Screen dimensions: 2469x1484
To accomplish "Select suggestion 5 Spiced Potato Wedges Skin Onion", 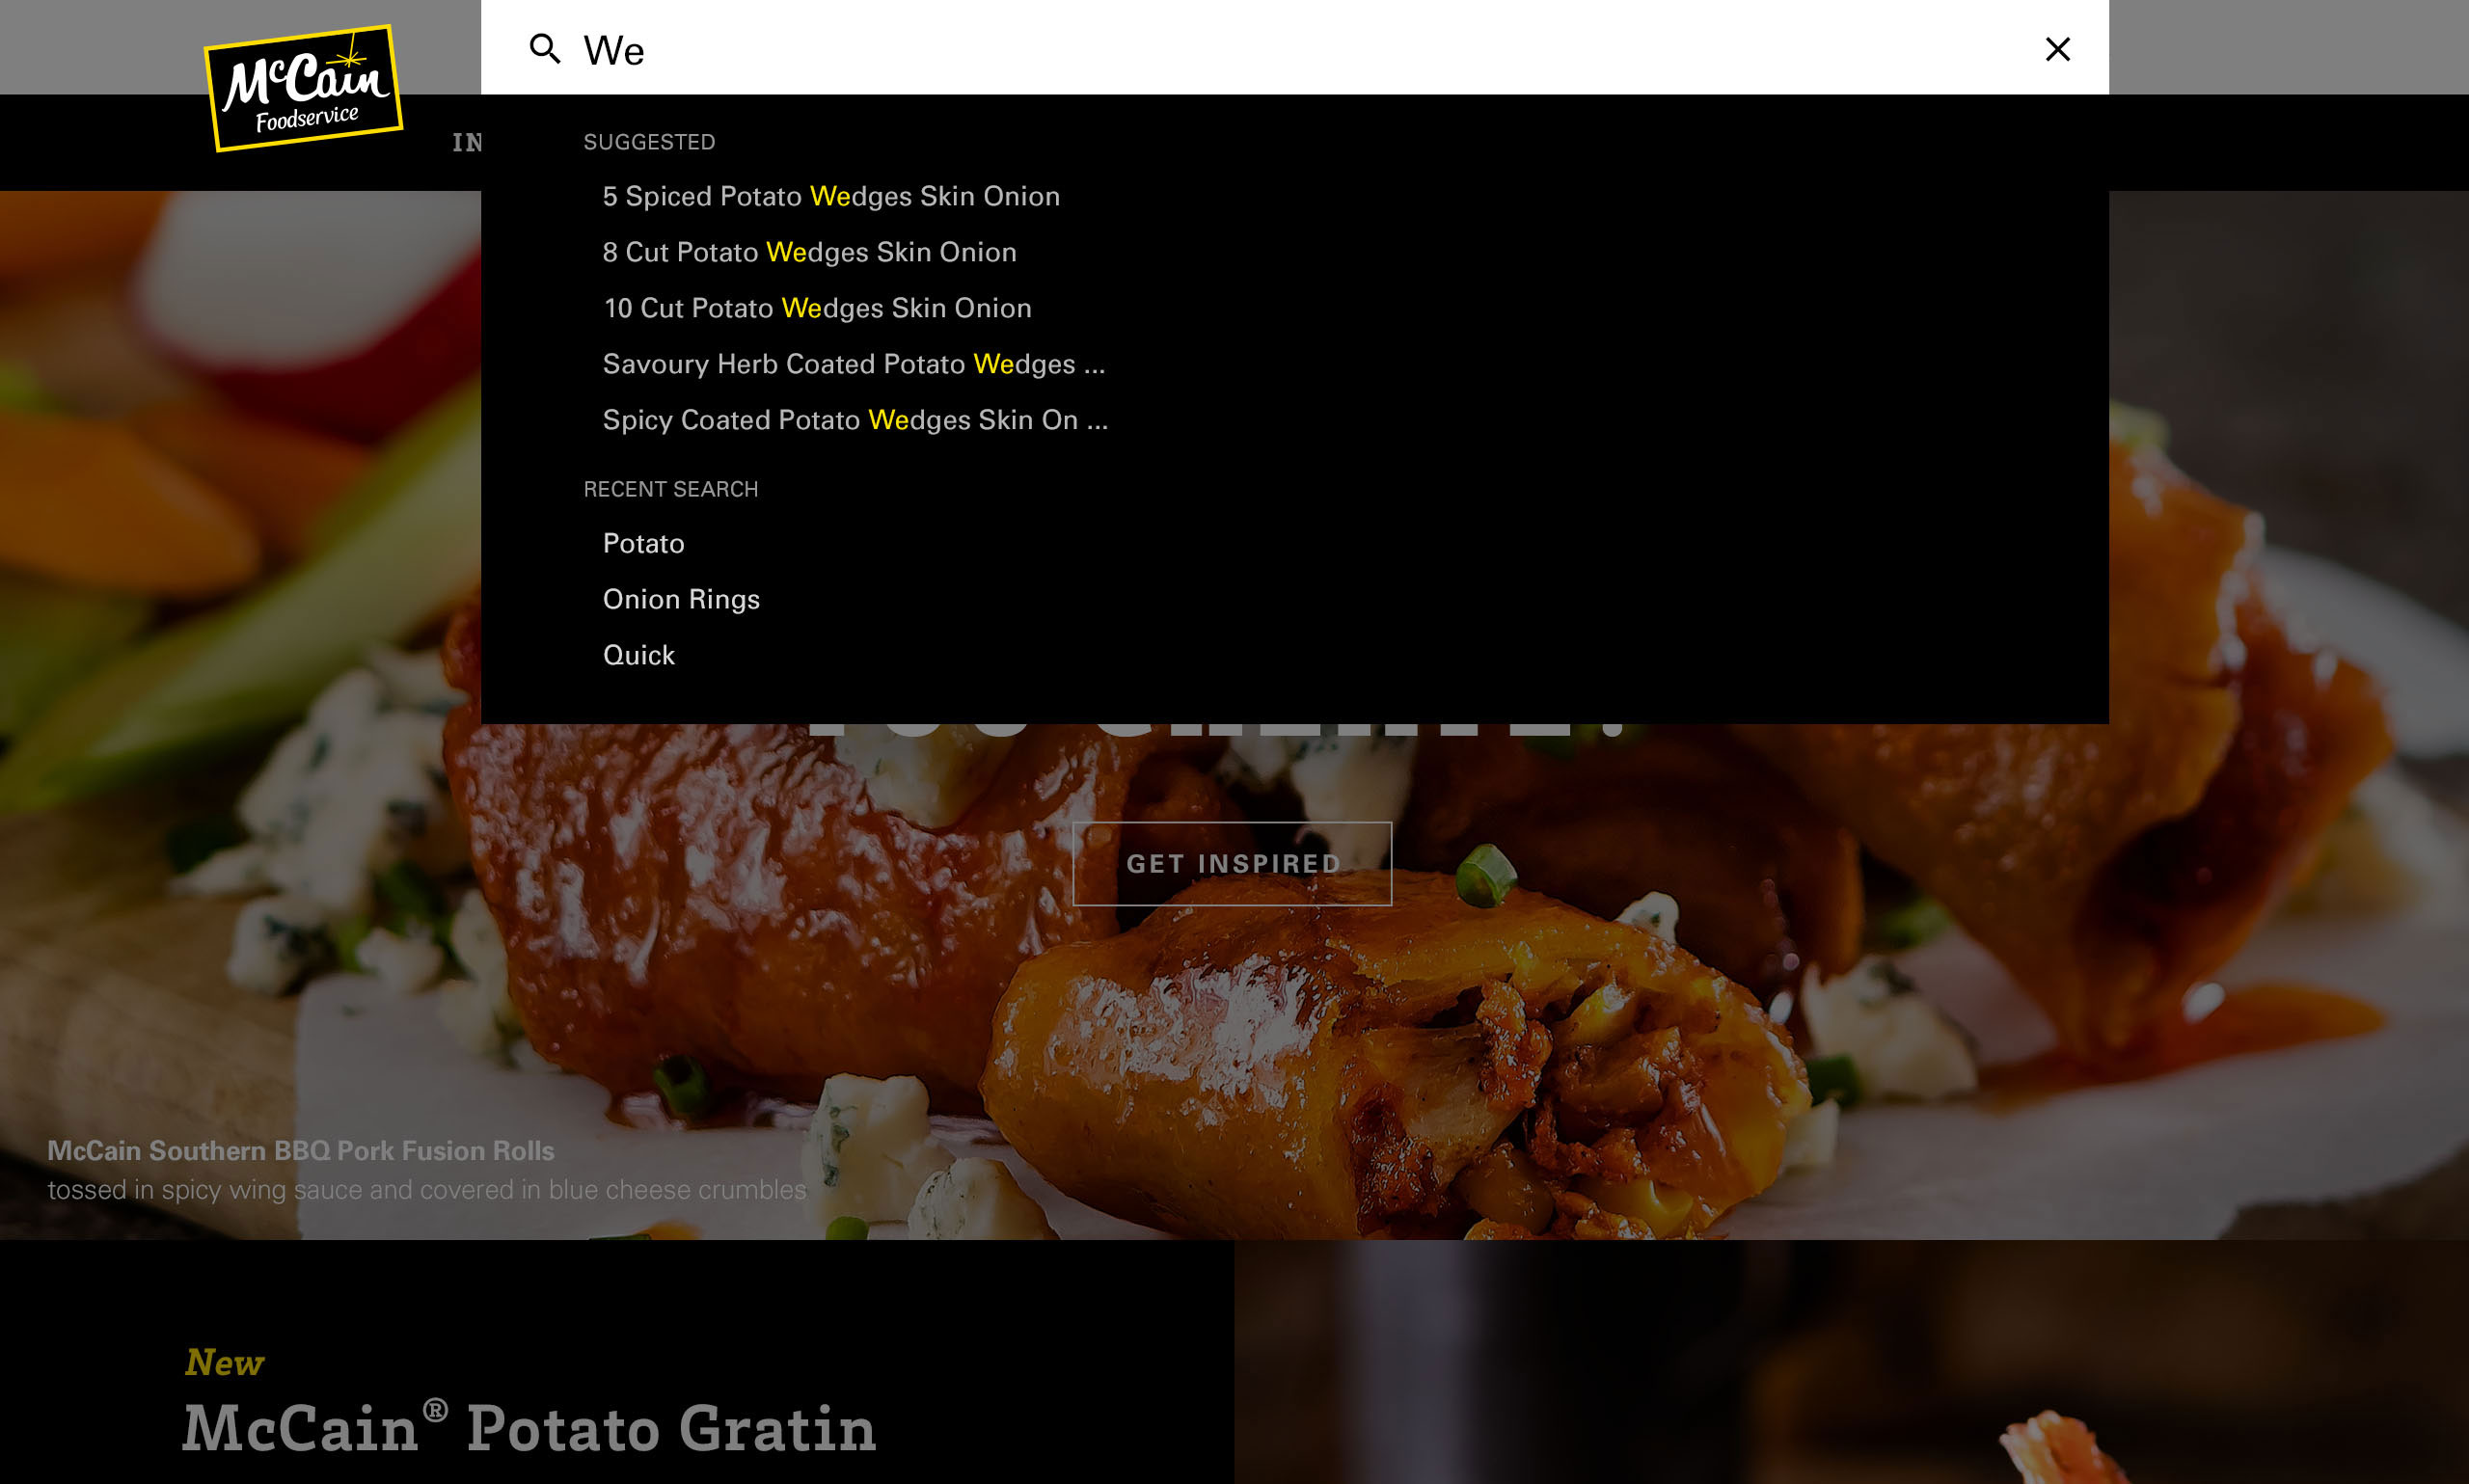I will tap(831, 196).
